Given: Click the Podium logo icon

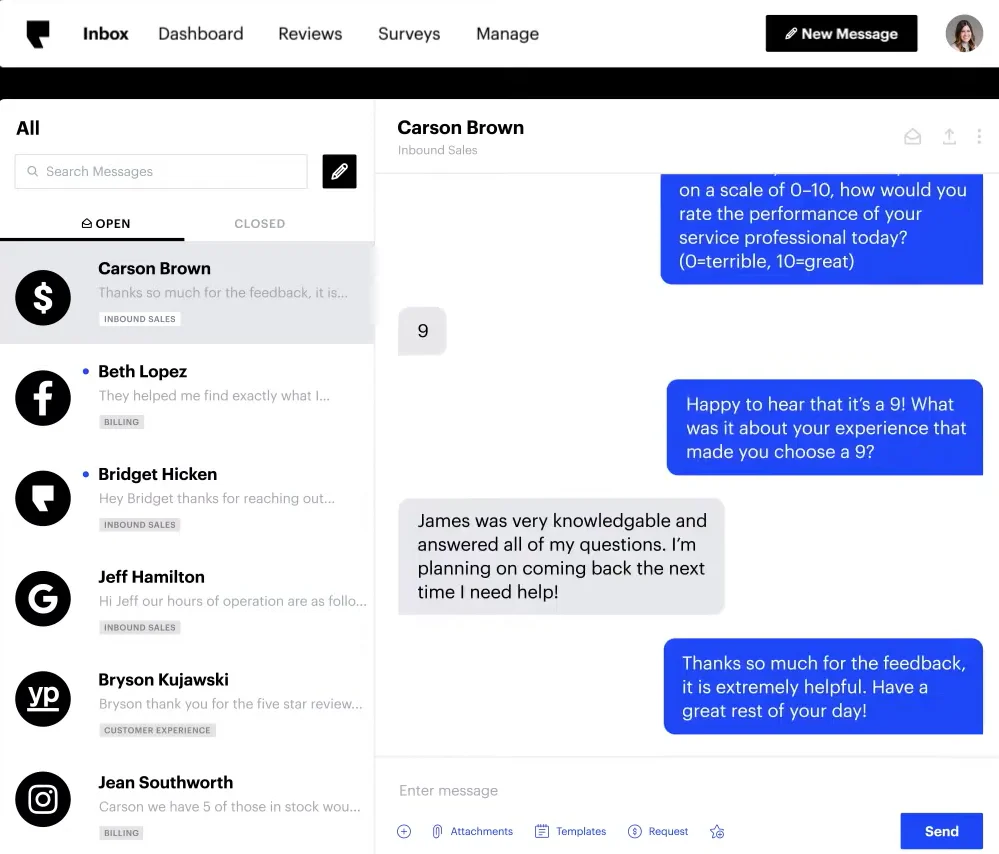Looking at the screenshot, I should (x=38, y=34).
